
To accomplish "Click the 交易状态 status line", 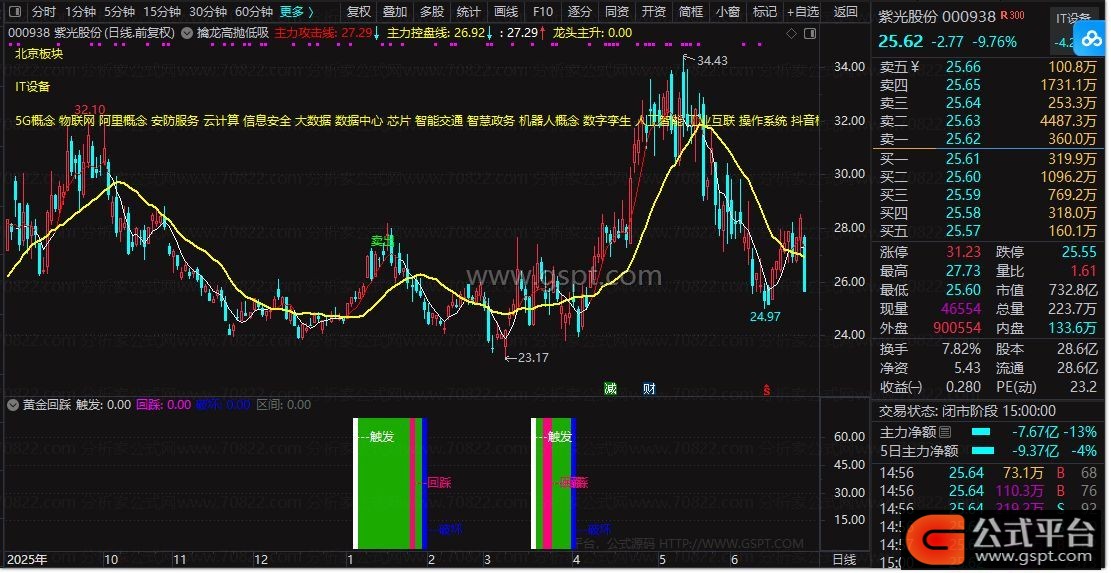I will pos(967,411).
